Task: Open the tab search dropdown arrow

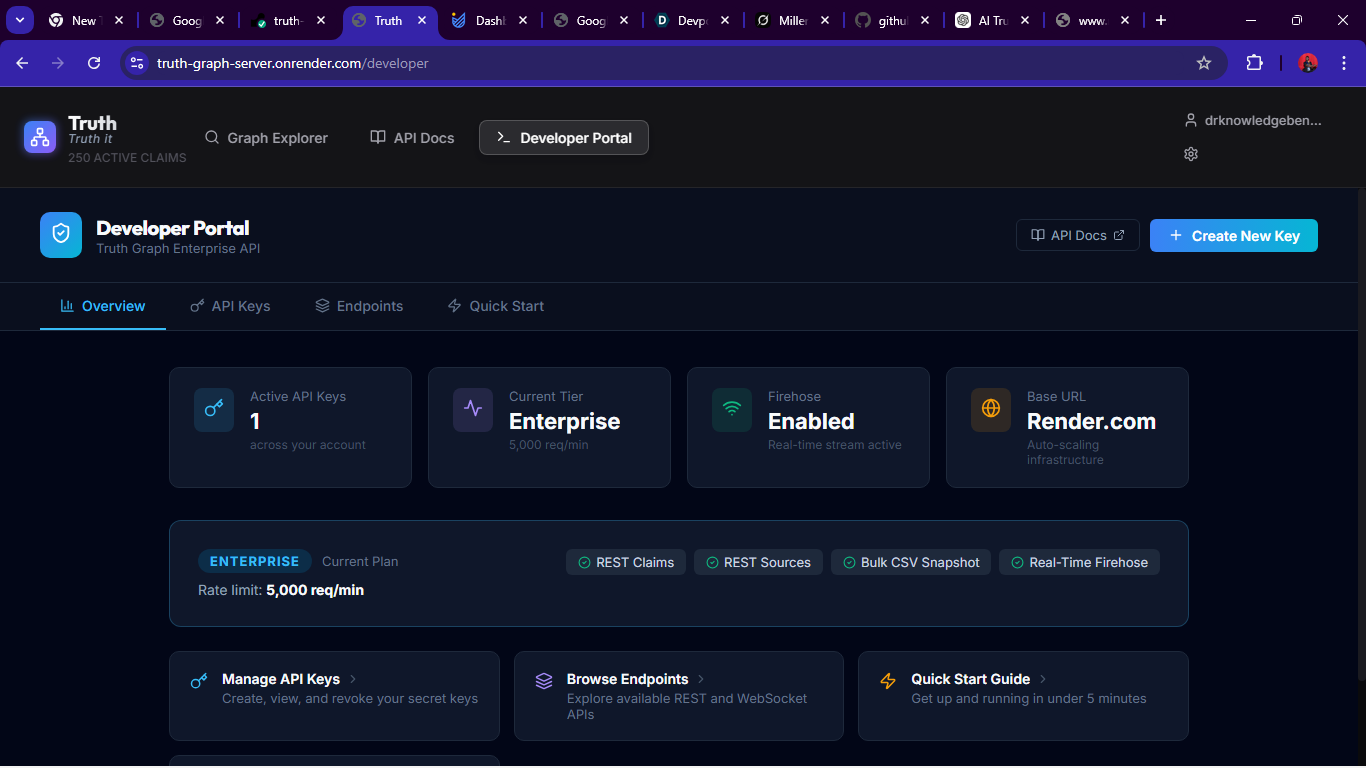Action: (x=20, y=20)
